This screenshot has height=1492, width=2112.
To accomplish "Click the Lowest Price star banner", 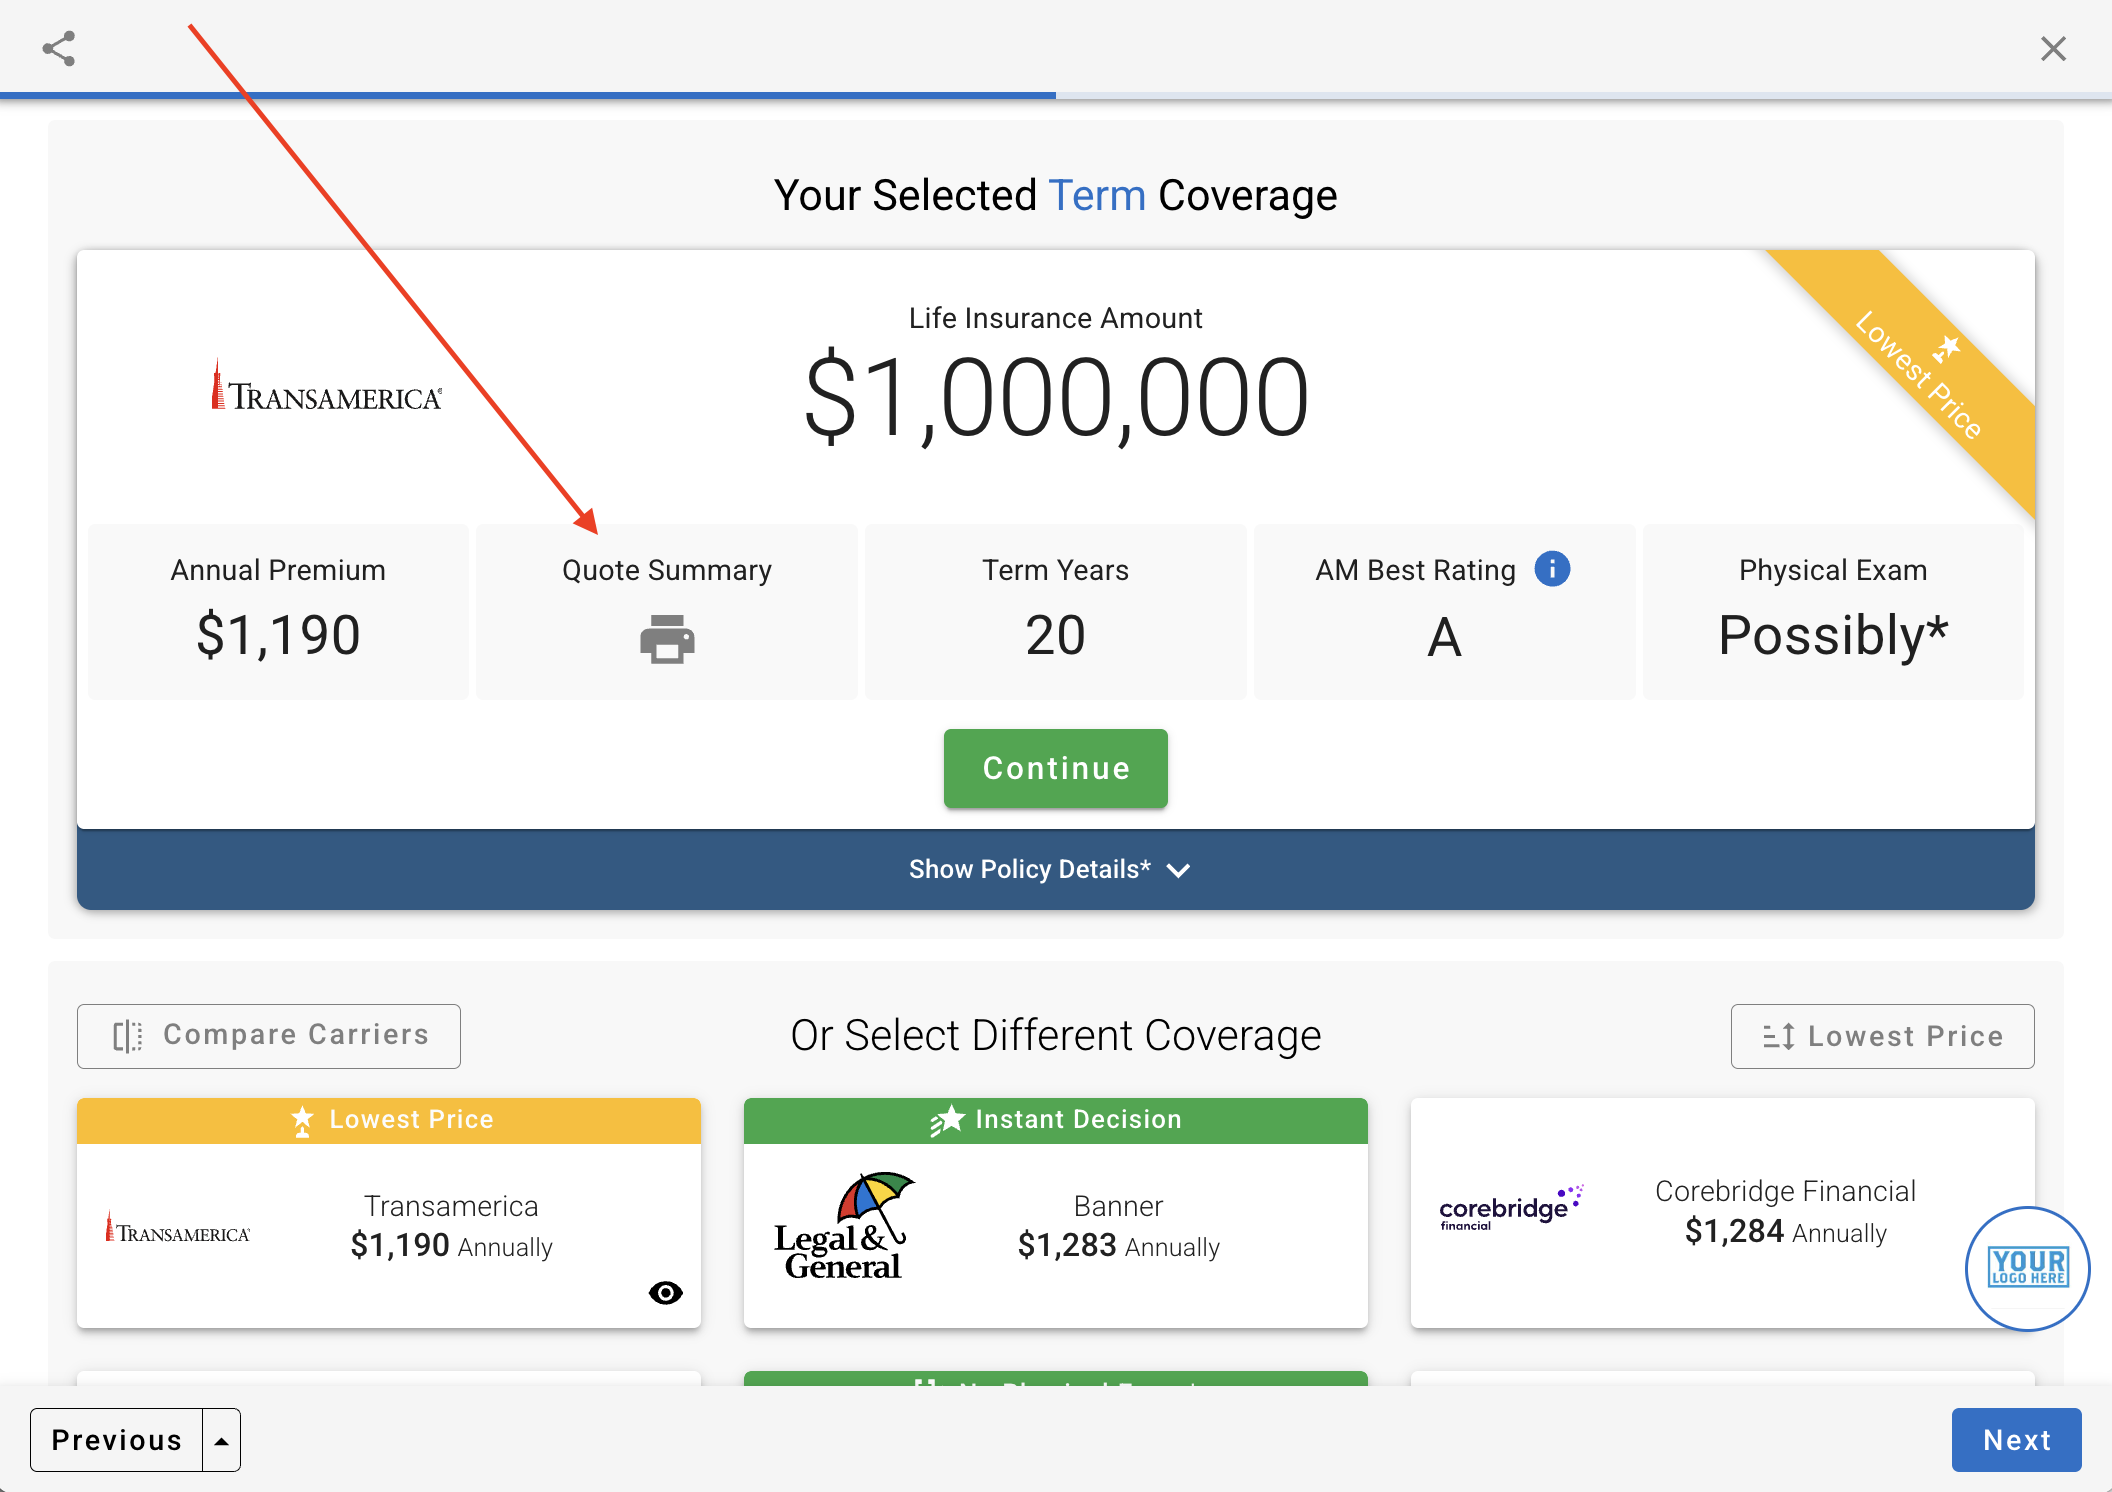I will point(389,1121).
